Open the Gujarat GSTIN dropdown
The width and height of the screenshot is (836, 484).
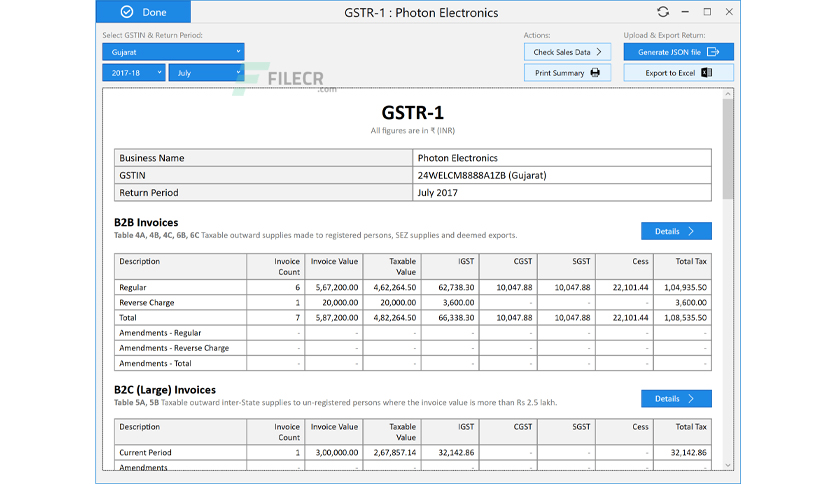point(173,52)
